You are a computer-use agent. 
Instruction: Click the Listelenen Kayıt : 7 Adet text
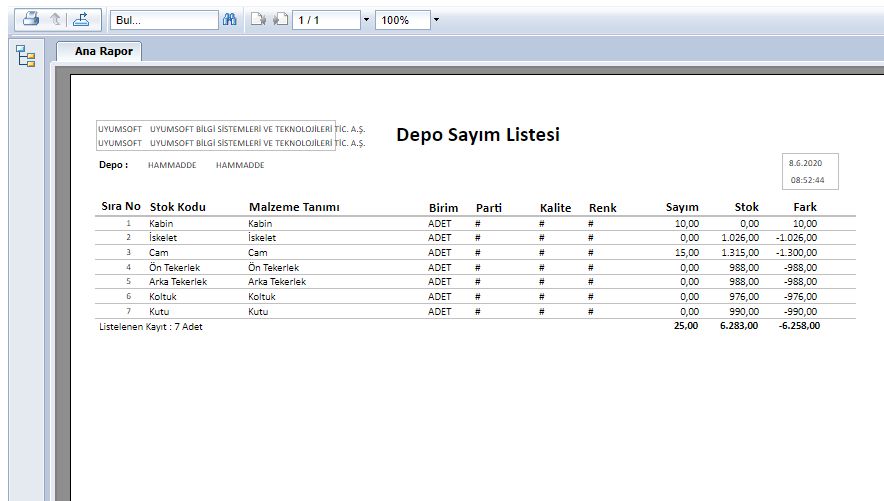[150, 326]
